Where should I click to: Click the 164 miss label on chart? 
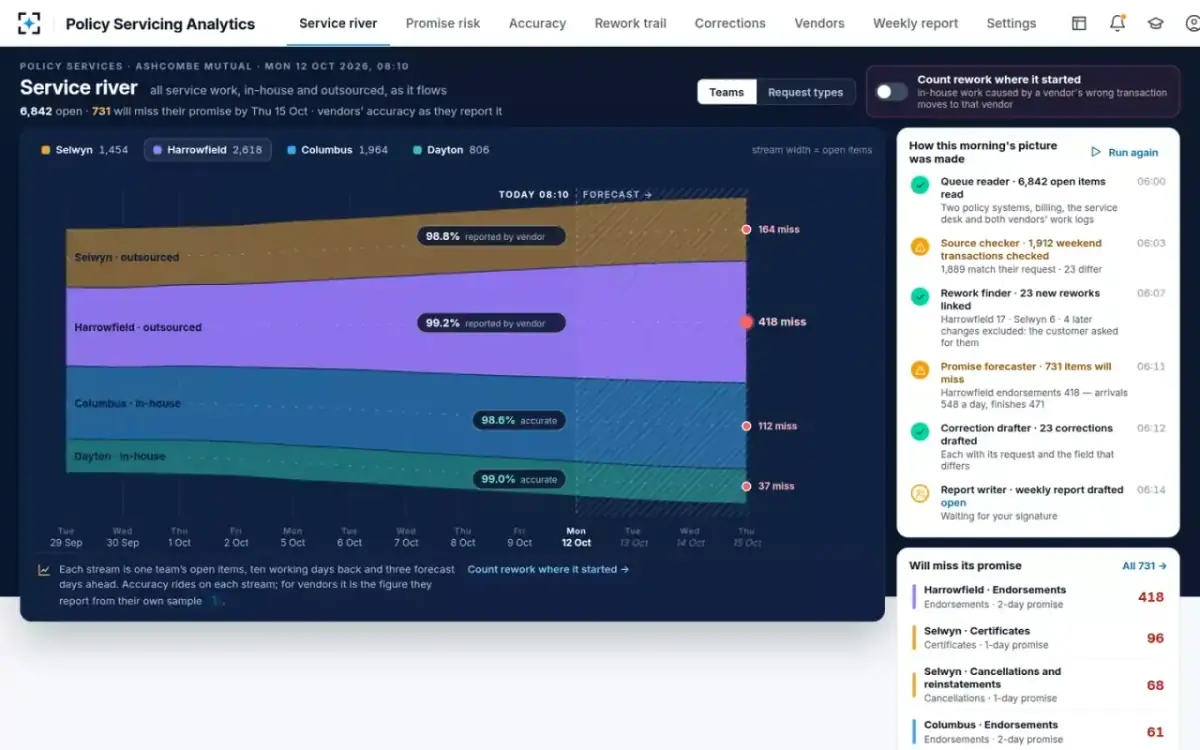779,229
